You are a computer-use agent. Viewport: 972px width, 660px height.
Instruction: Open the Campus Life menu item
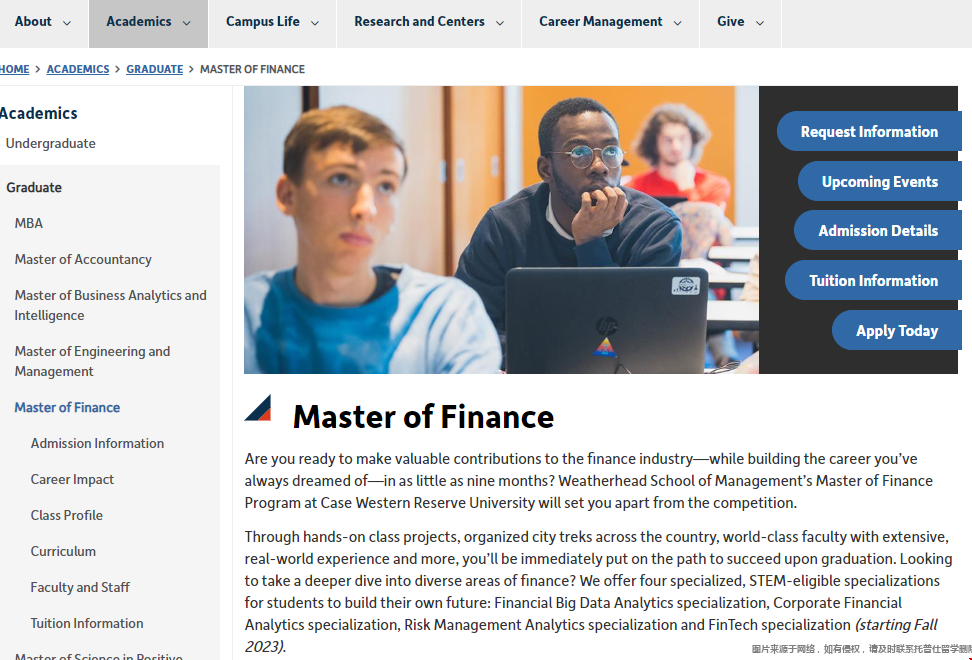(263, 22)
